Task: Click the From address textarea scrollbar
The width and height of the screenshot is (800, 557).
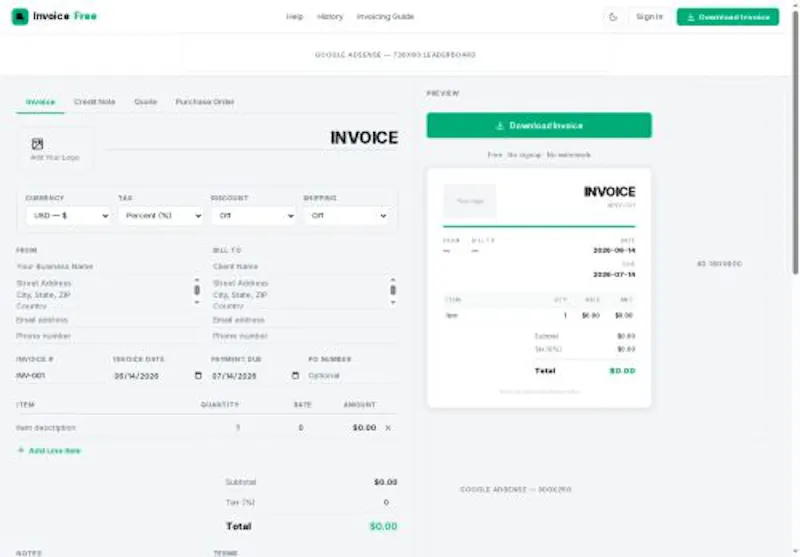Action: click(x=197, y=291)
